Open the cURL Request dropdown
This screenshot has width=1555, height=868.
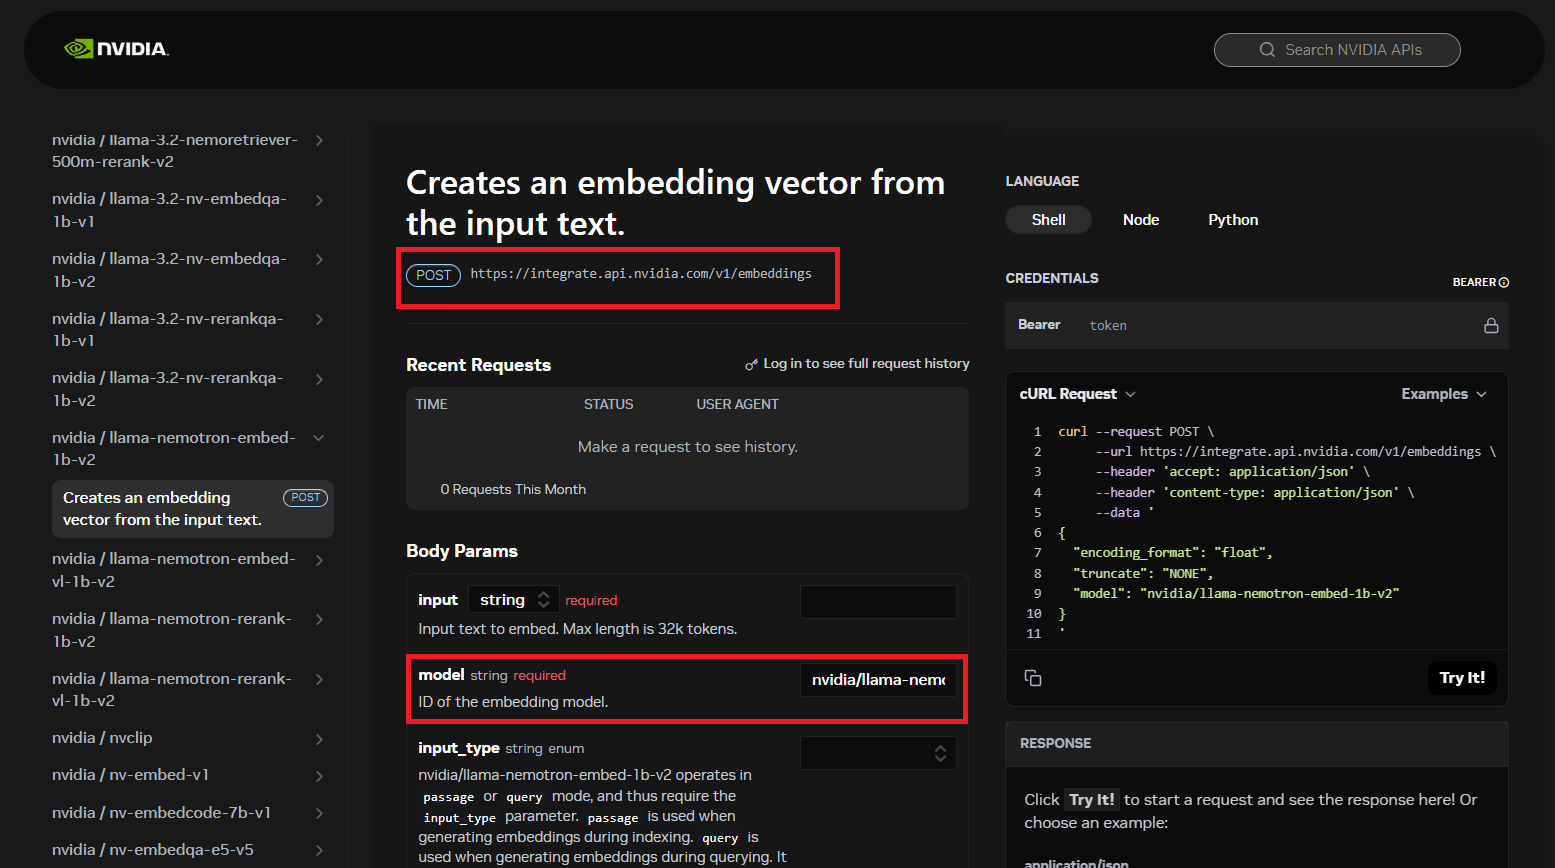tap(1077, 394)
